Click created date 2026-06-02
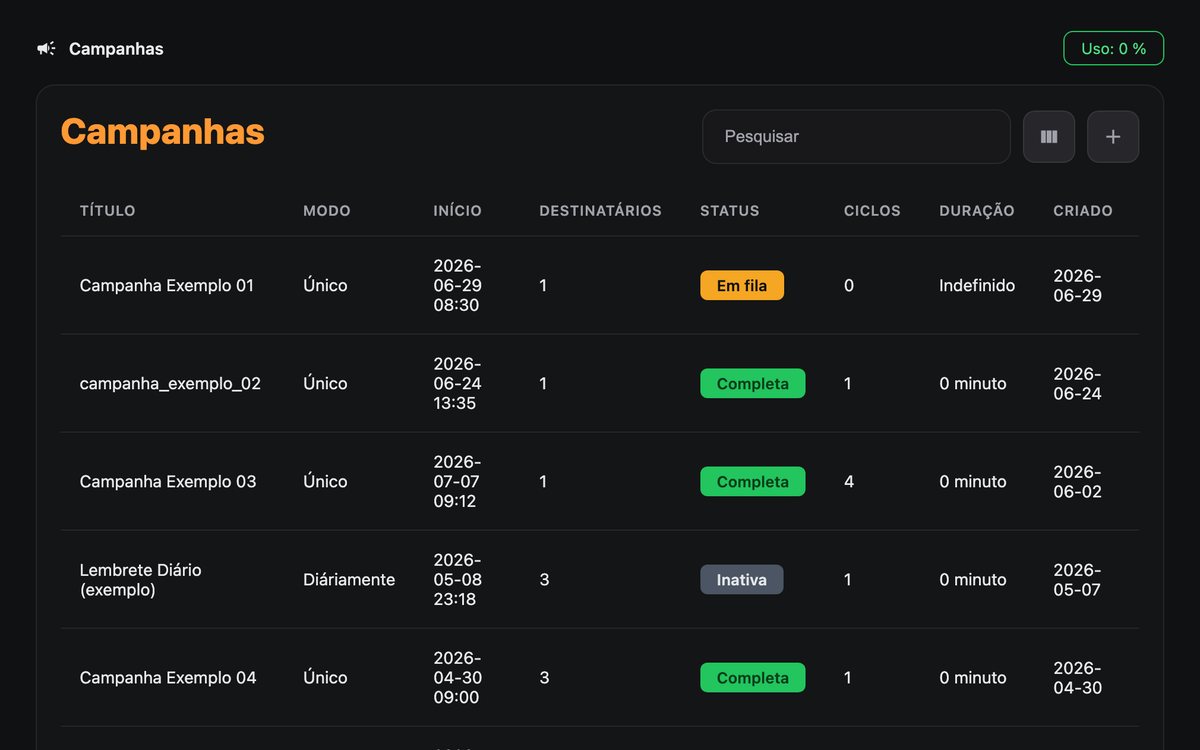1200x750 pixels. [1078, 481]
